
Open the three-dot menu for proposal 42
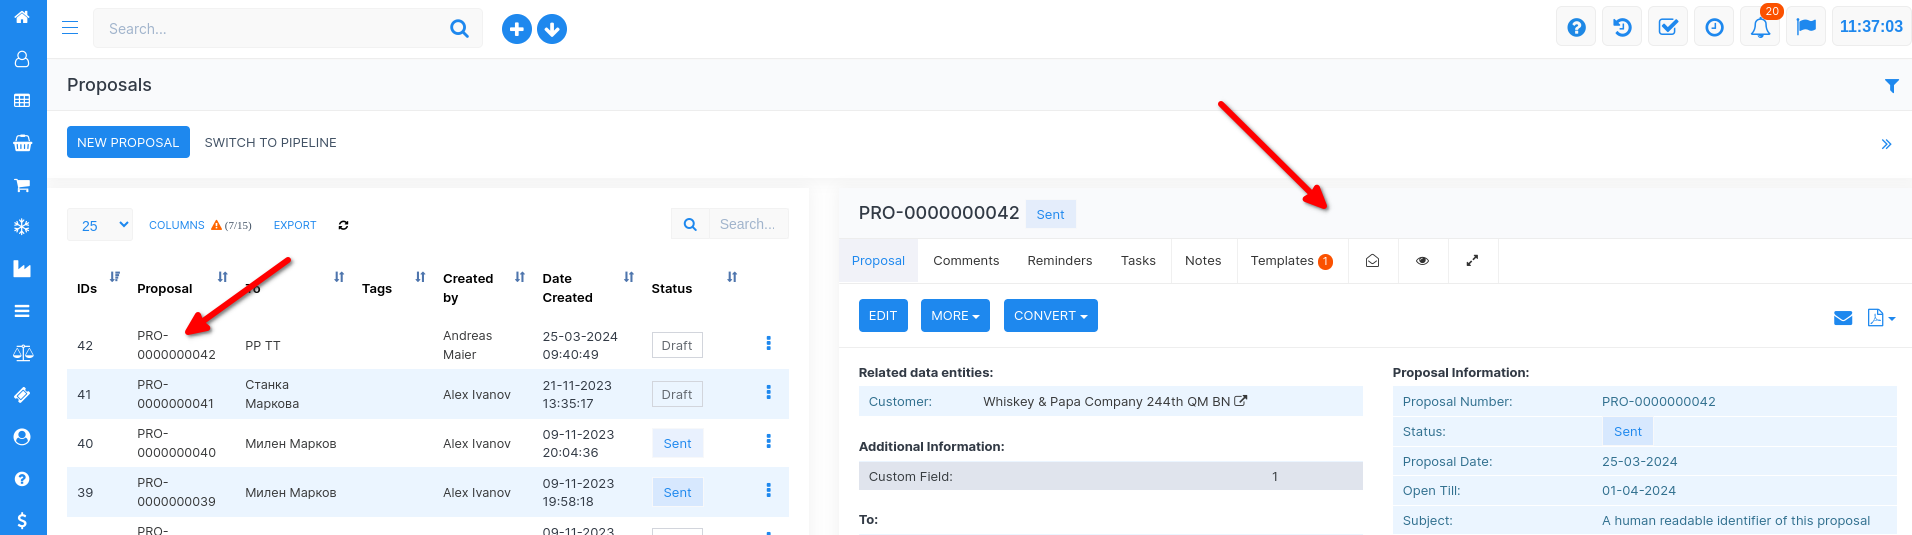[x=768, y=344]
